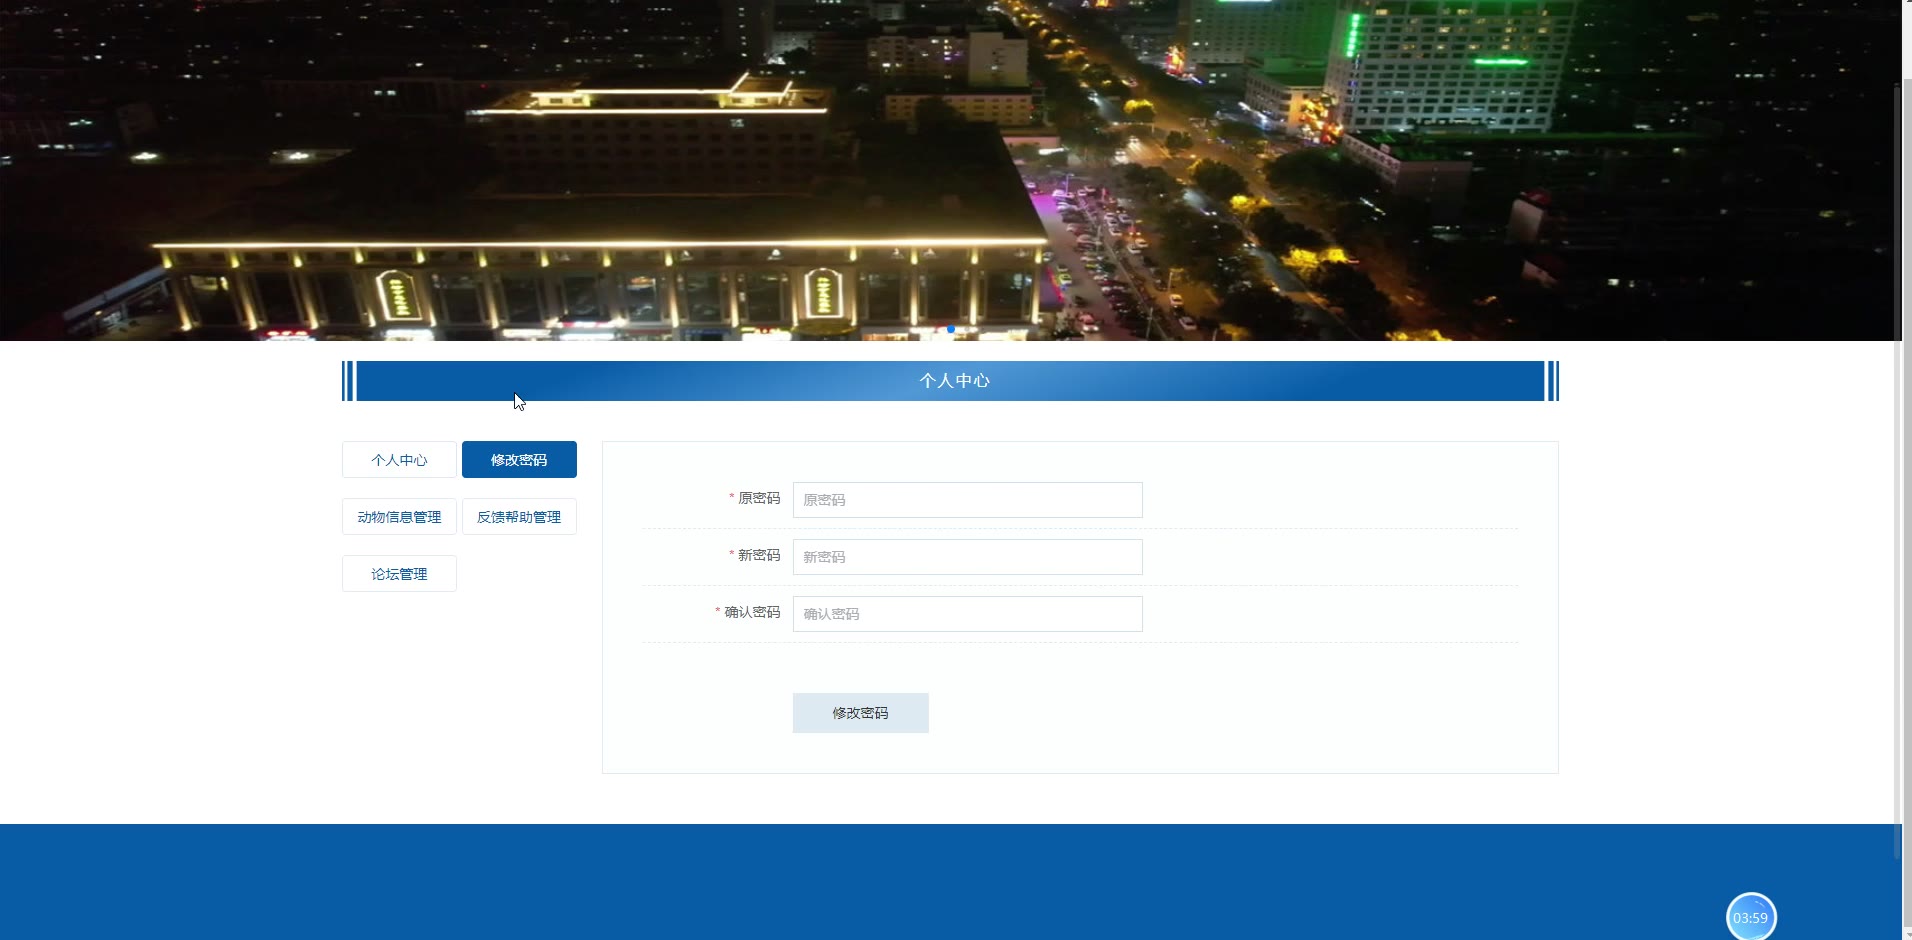
Task: Click the 确认密码 field label
Action: 751,612
